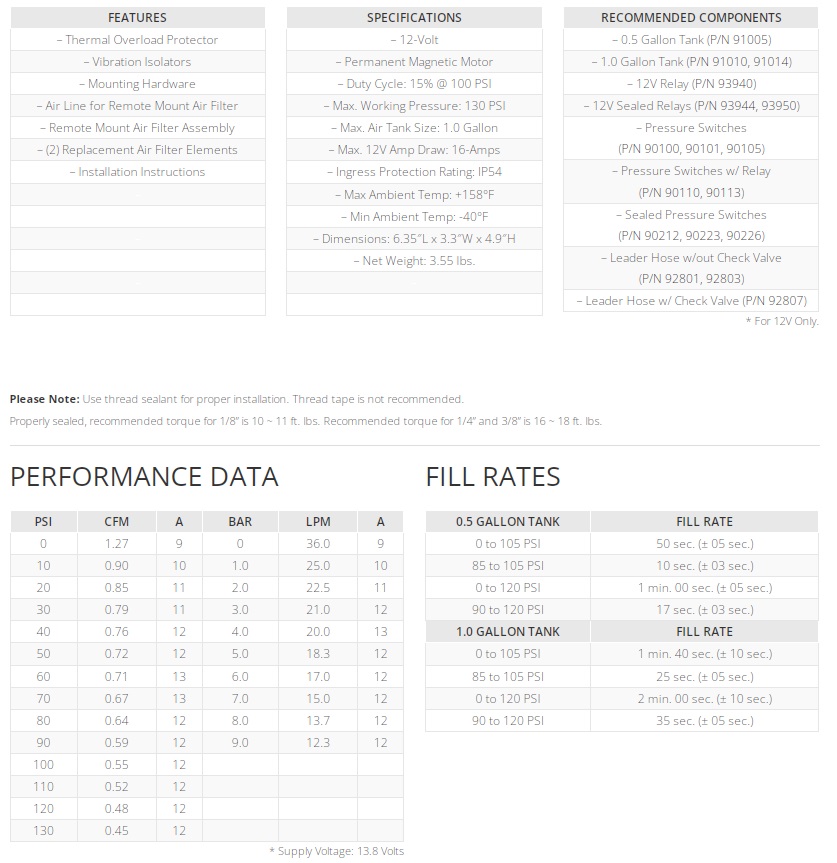
Task: Open the 0.5 Gallon Tank P/N 91005 item
Action: [x=691, y=40]
